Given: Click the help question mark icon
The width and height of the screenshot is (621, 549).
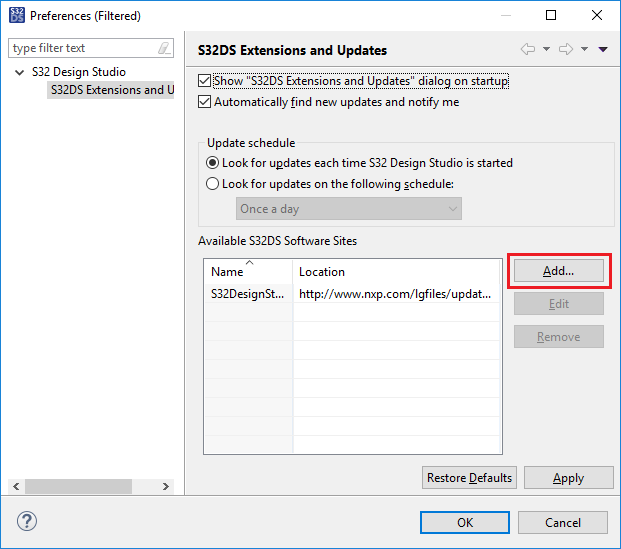Looking at the screenshot, I should point(27,521).
